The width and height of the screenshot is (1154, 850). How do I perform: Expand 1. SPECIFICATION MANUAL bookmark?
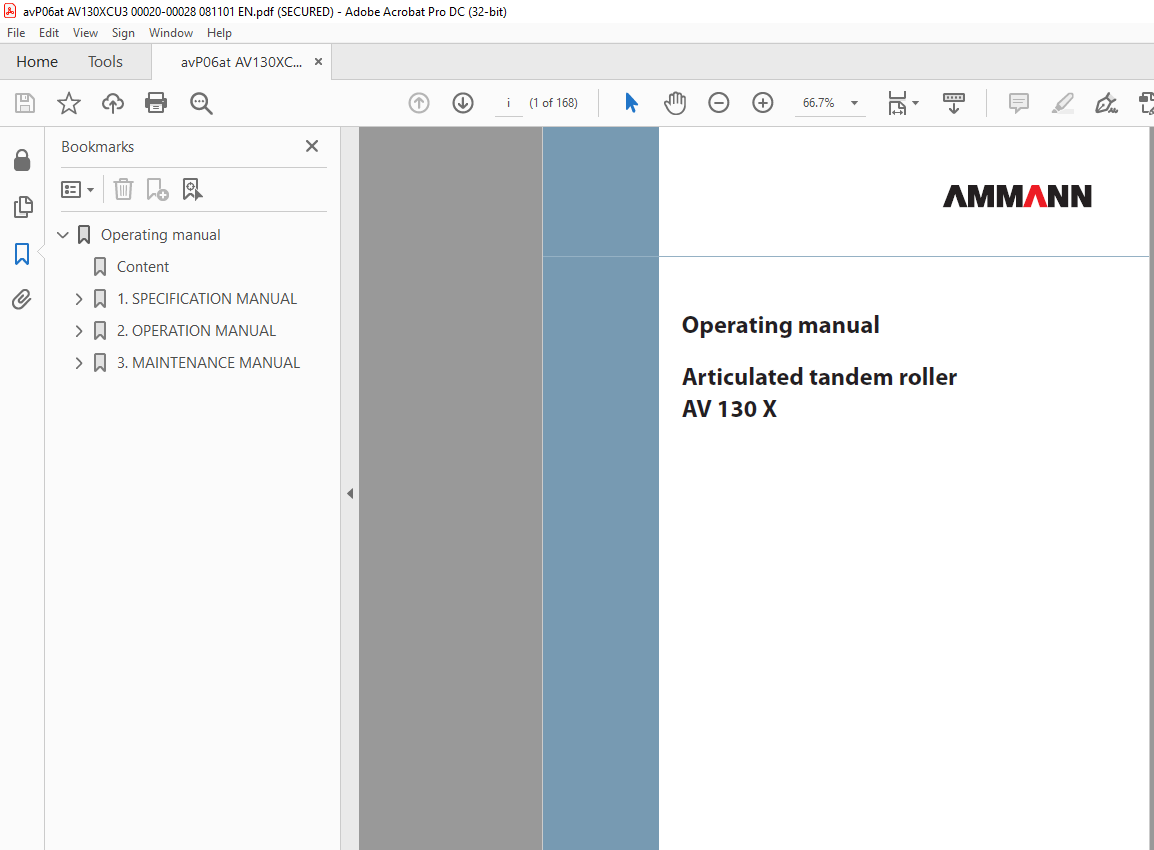point(79,299)
